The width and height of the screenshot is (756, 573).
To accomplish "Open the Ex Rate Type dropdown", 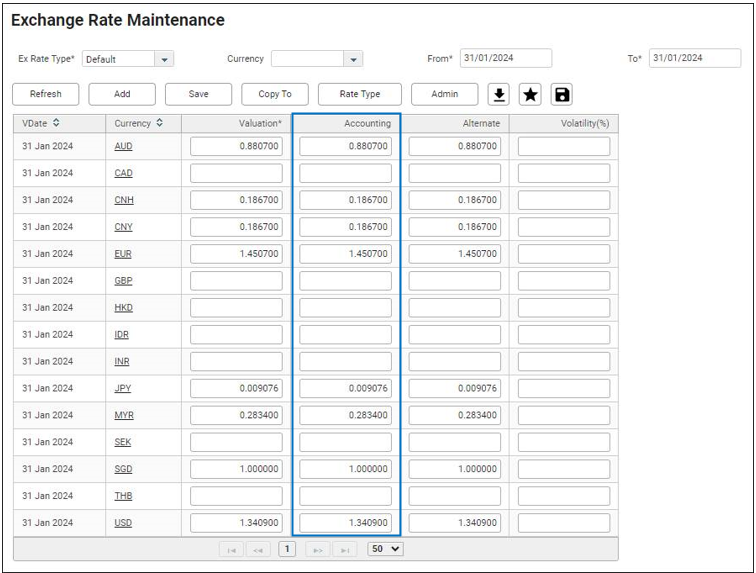I will coord(165,60).
